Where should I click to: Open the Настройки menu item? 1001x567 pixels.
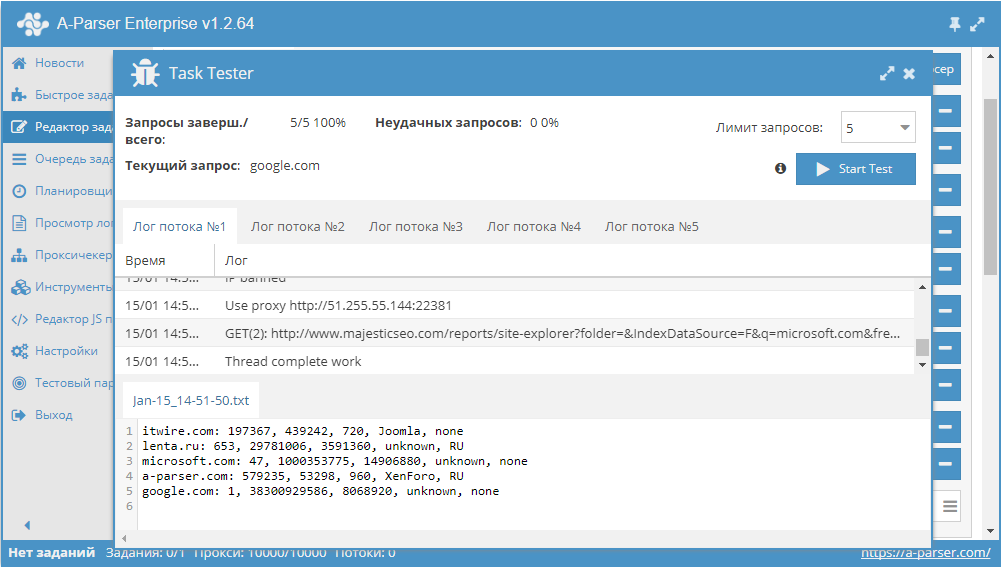[x=66, y=351]
